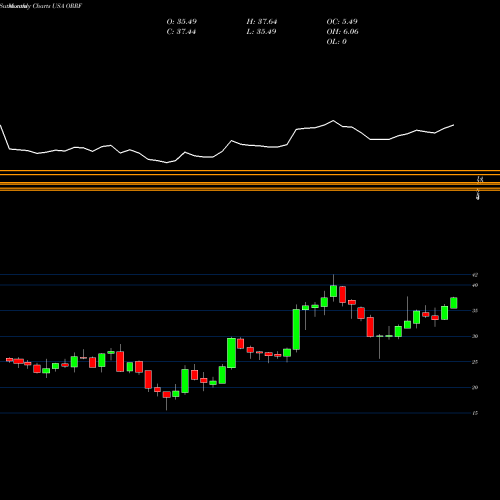Select the close value 'C: 37.44'

pos(181,32)
